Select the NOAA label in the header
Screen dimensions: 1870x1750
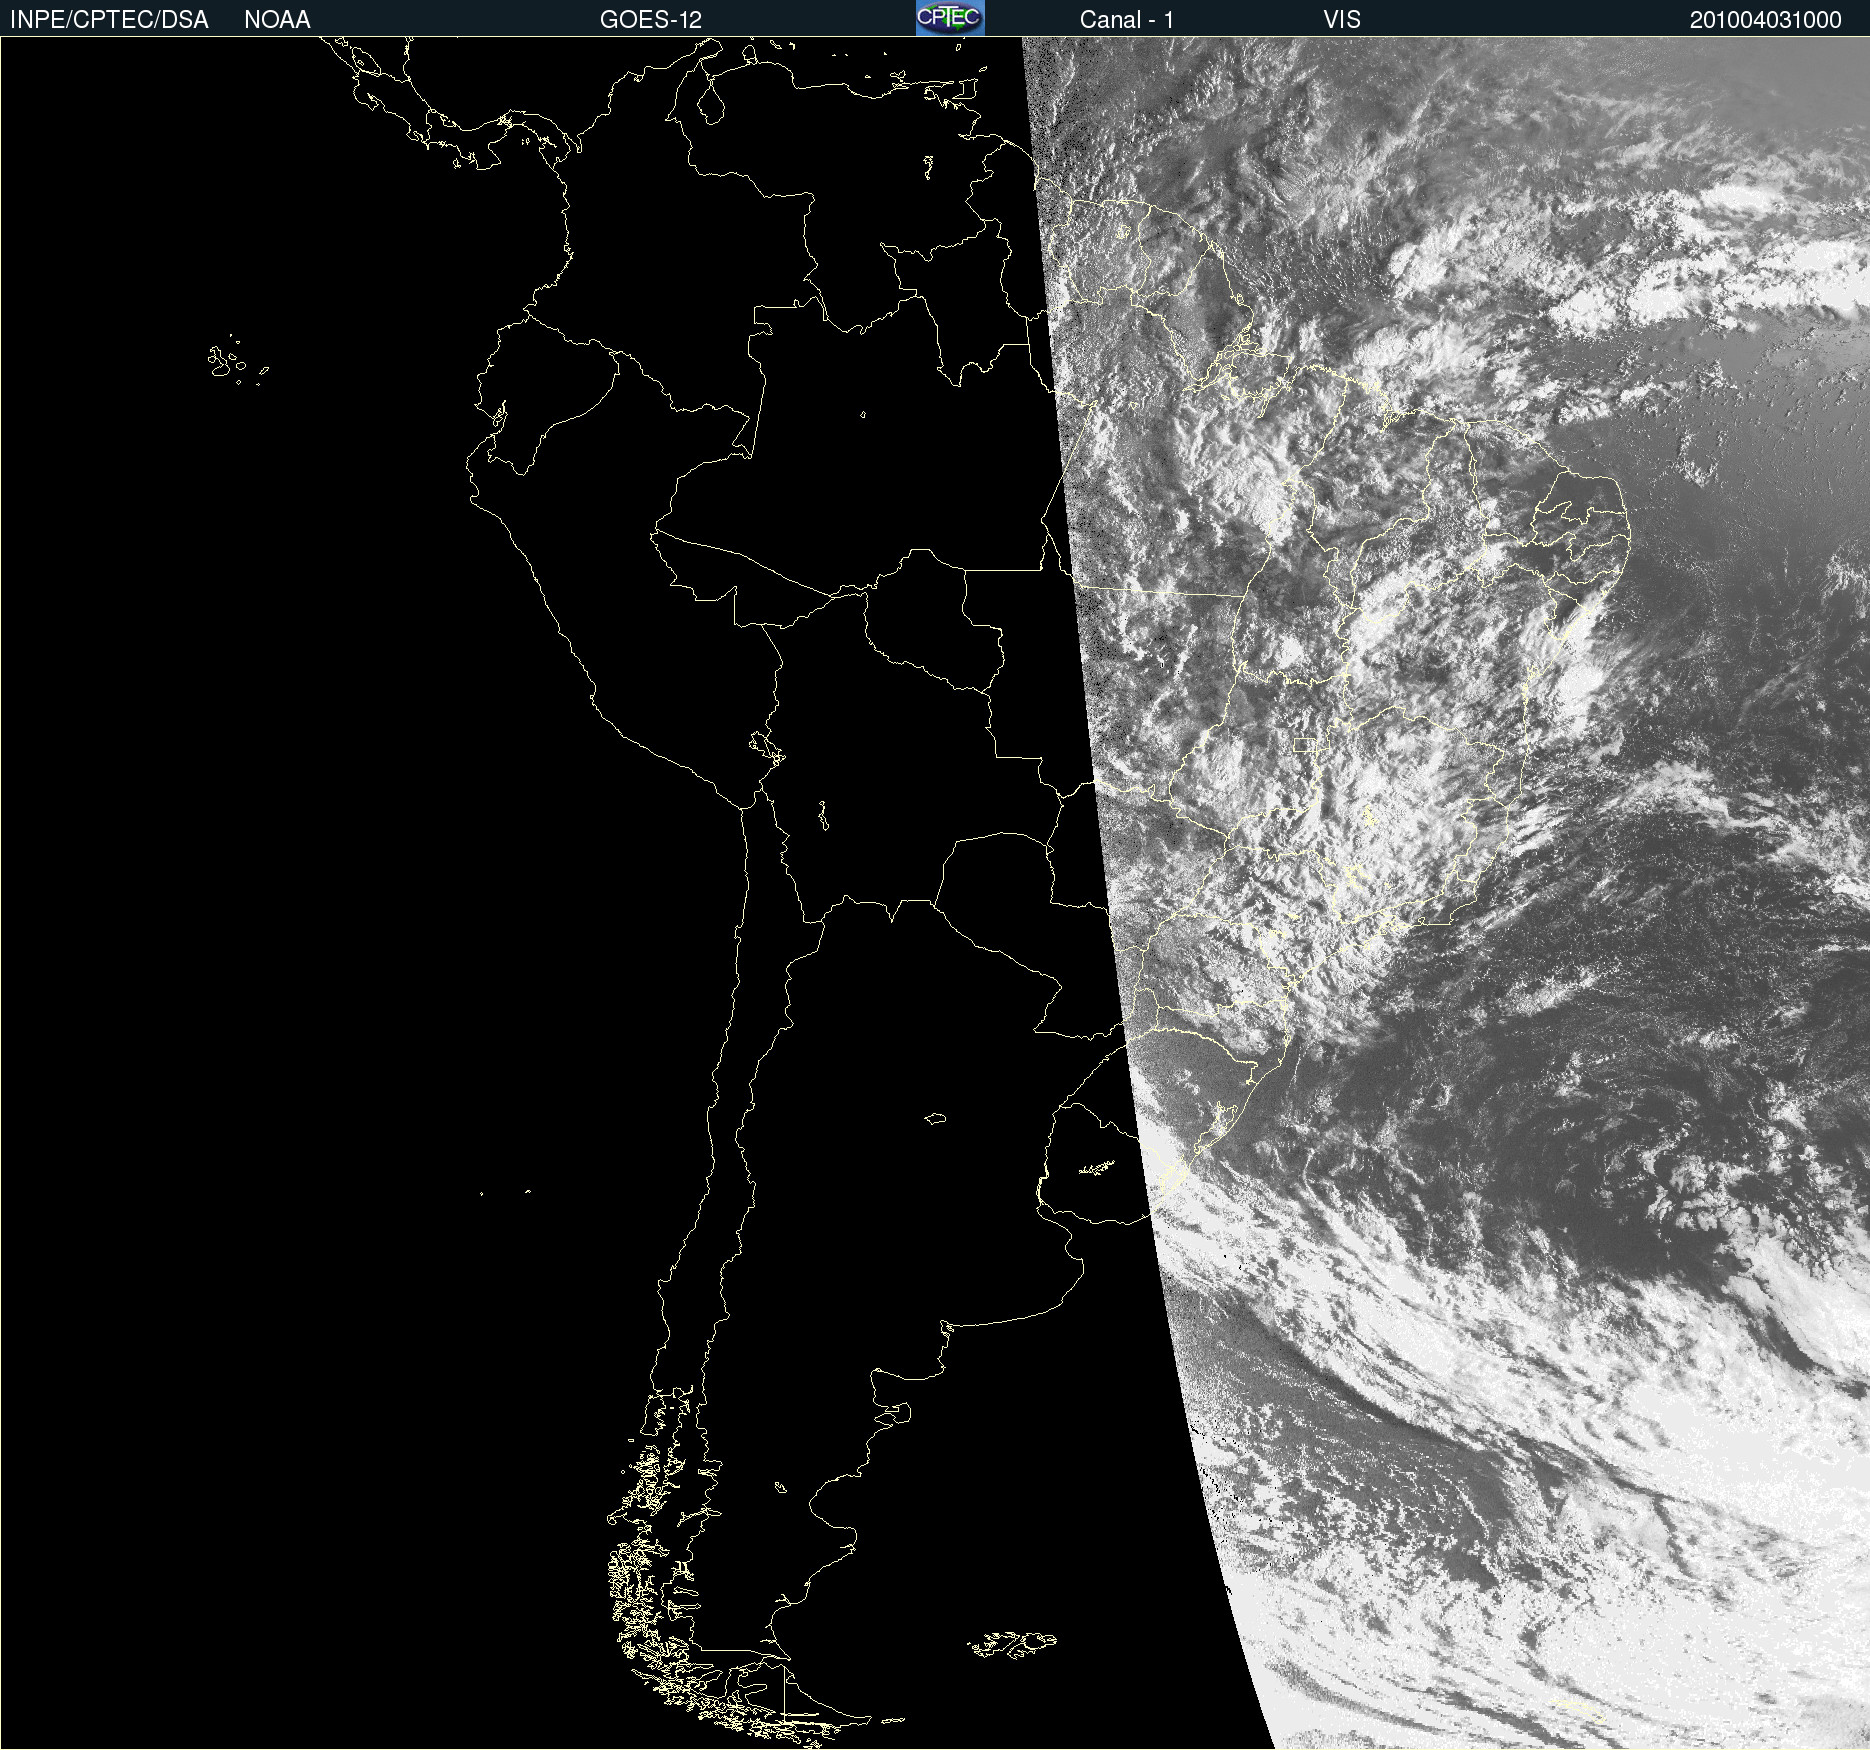click(277, 20)
